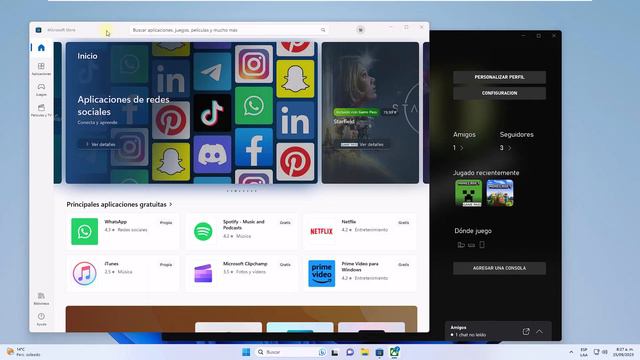
Task: Switch to Microsoft Store from taskbar icon
Action: [379, 352]
